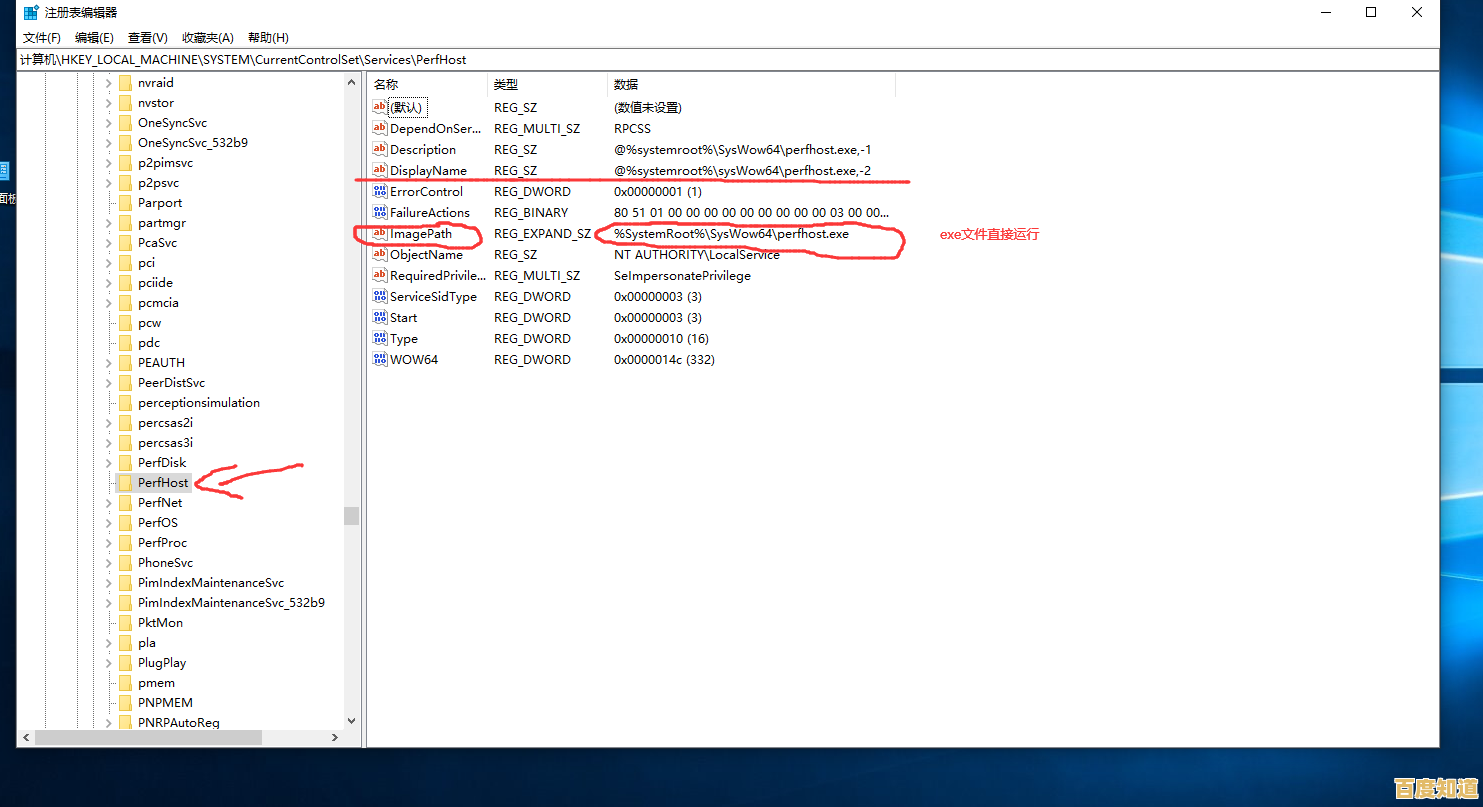Open the 收藏夹(A) favorites menu
Viewport: 1483px width, 807px height.
(x=207, y=38)
